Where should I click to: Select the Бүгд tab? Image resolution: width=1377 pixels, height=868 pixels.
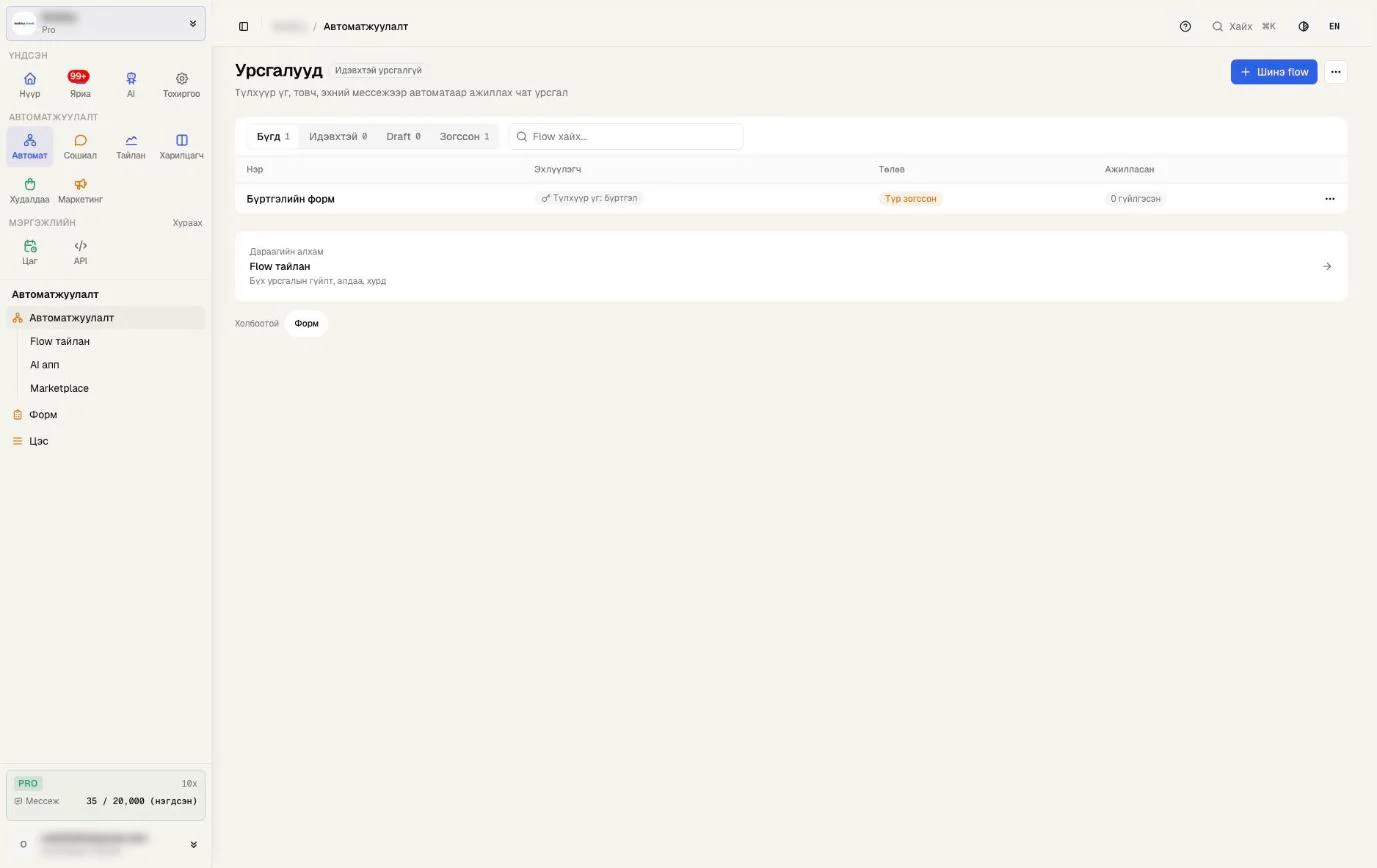tap(273, 136)
